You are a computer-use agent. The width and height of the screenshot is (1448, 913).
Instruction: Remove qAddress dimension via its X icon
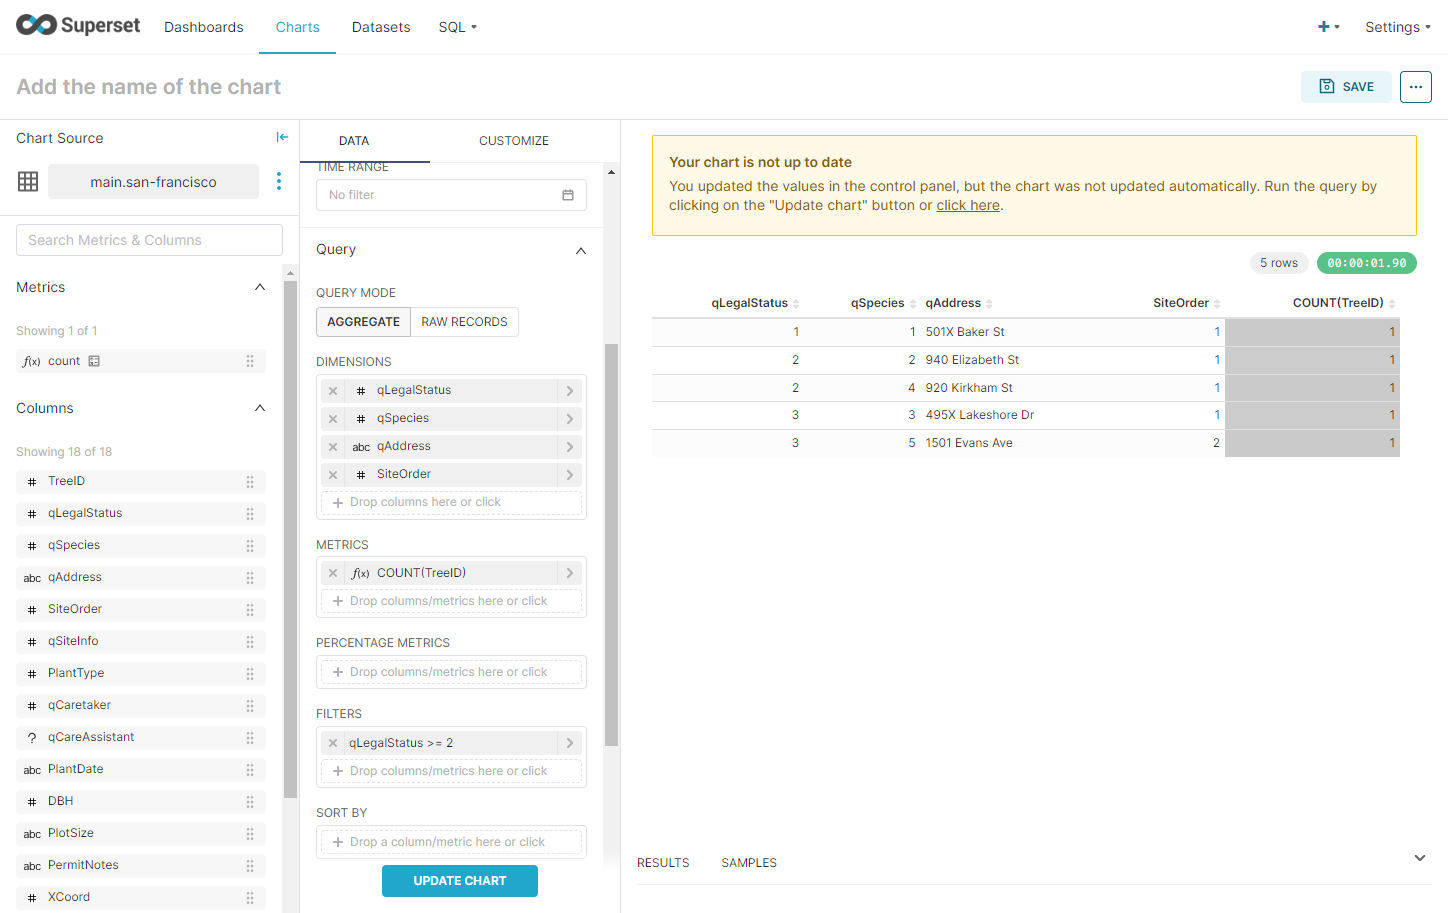click(x=332, y=446)
